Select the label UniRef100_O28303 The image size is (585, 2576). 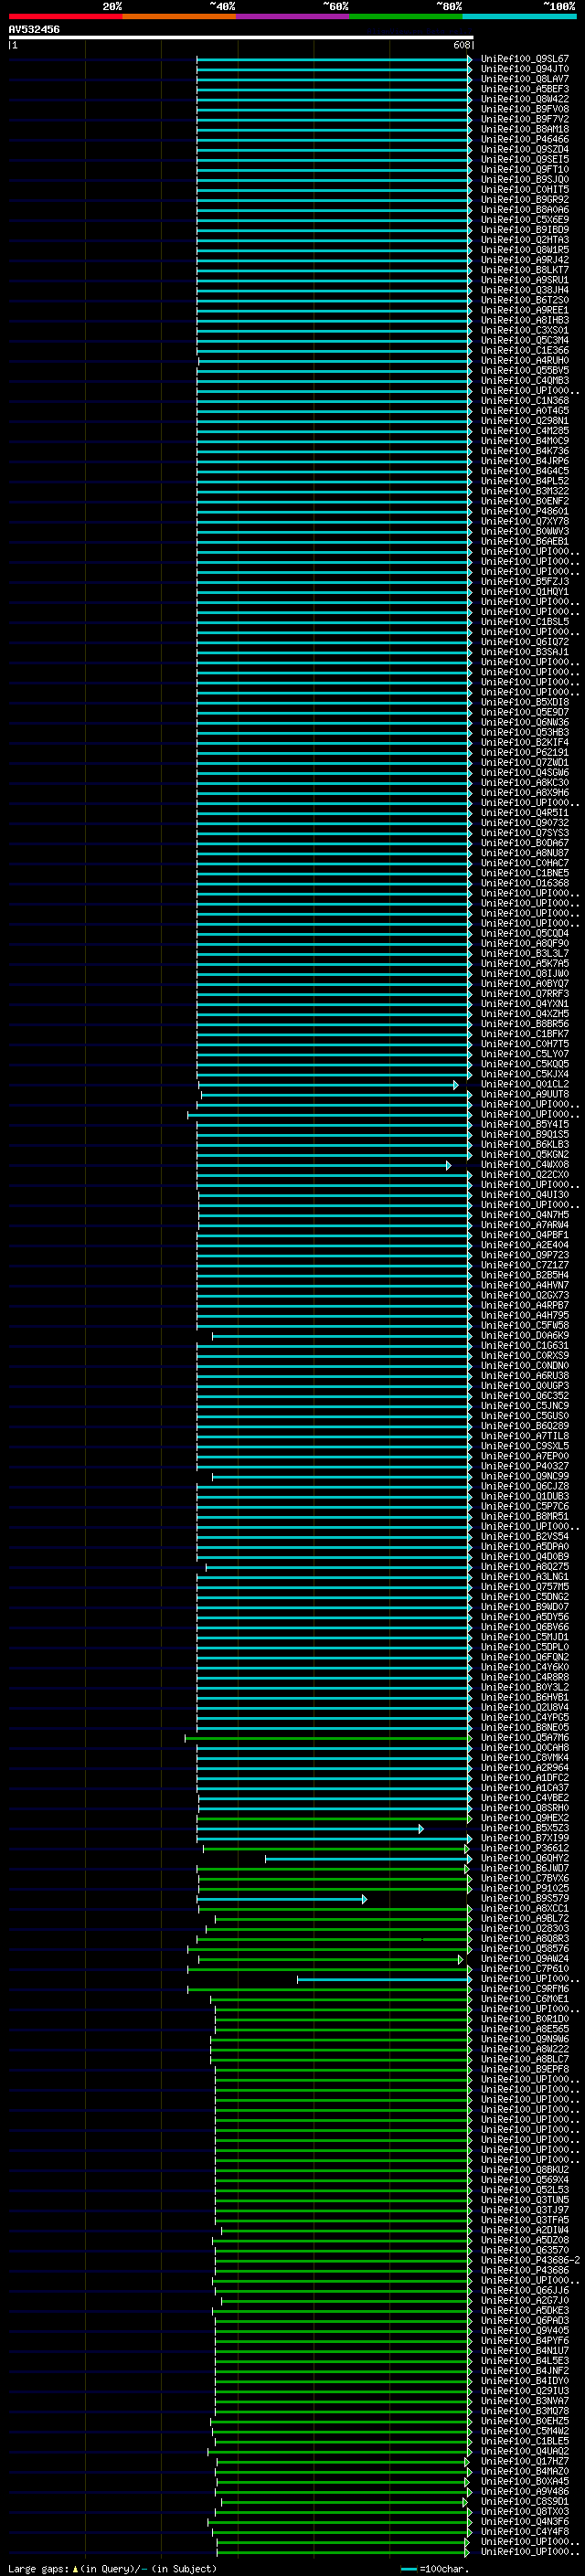[x=525, y=1928]
